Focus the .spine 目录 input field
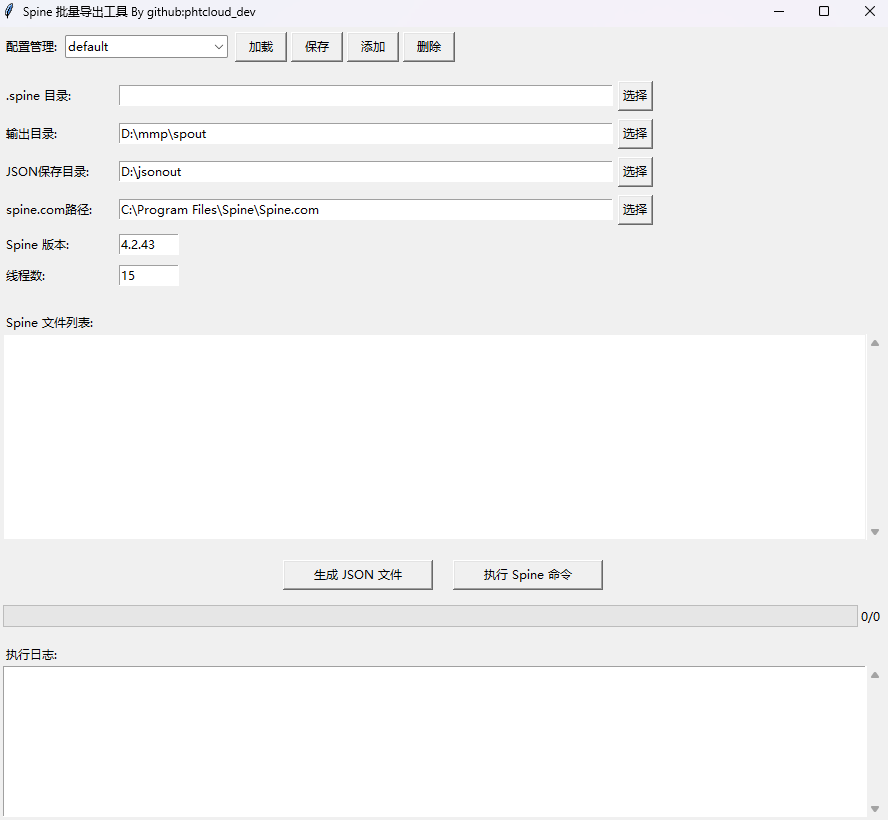This screenshot has height=820, width=888. [366, 96]
